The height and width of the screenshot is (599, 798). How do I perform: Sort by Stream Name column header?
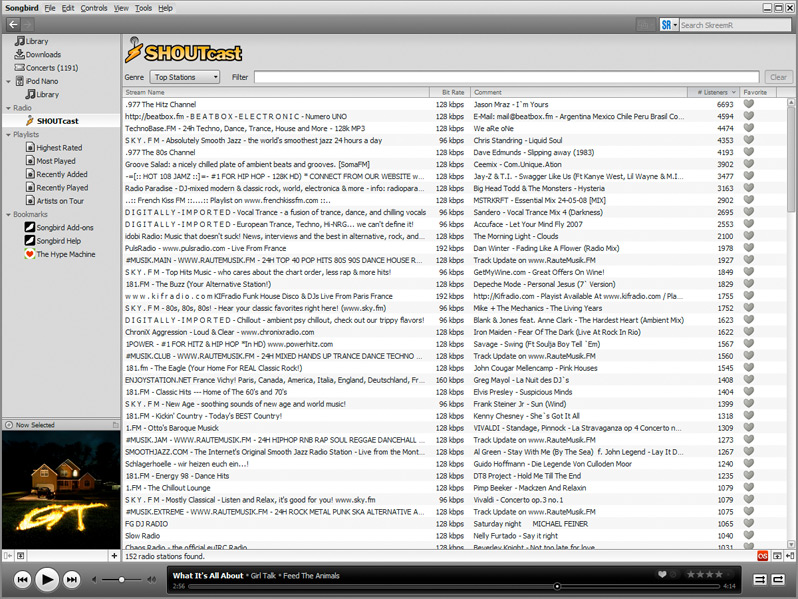coord(275,92)
